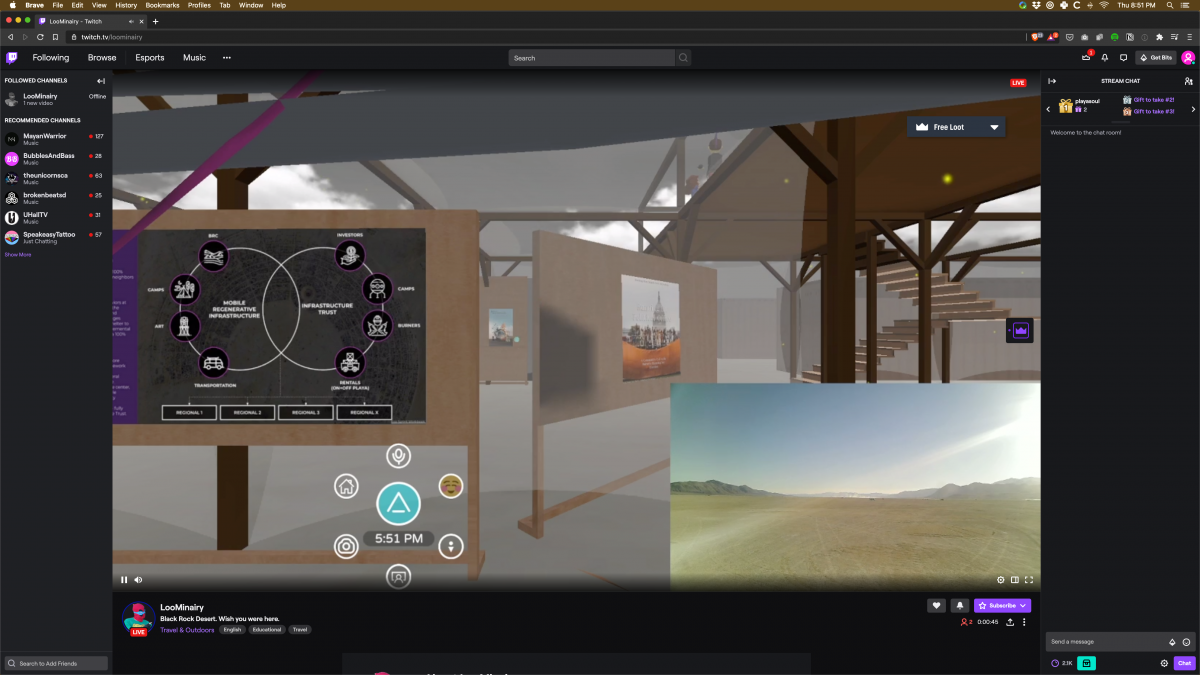The width and height of the screenshot is (1200, 675).
Task: Click the home icon in the VR menu
Action: [x=346, y=487]
